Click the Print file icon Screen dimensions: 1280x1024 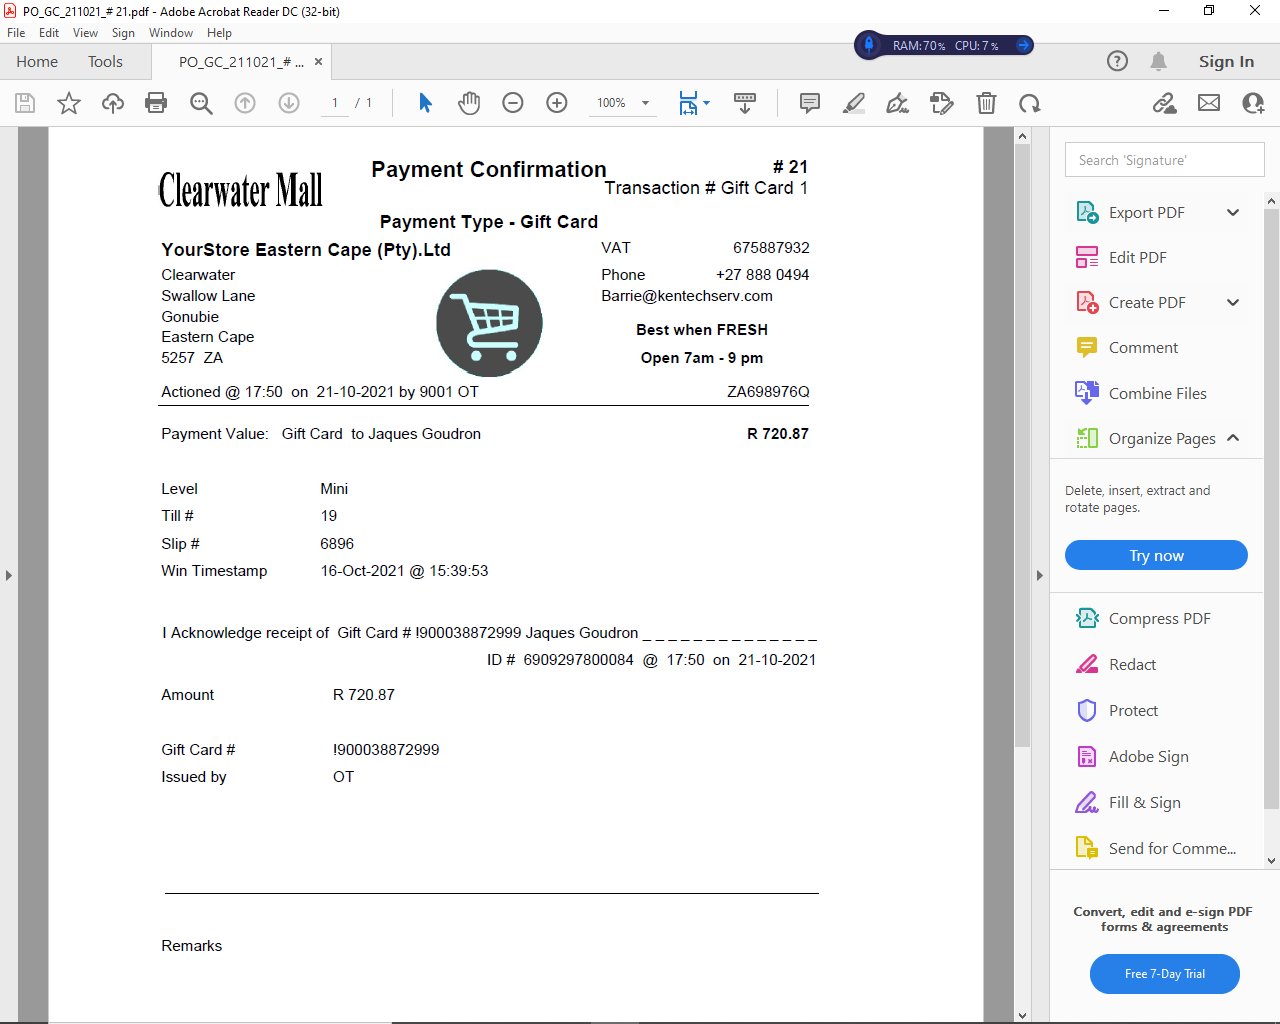point(156,103)
